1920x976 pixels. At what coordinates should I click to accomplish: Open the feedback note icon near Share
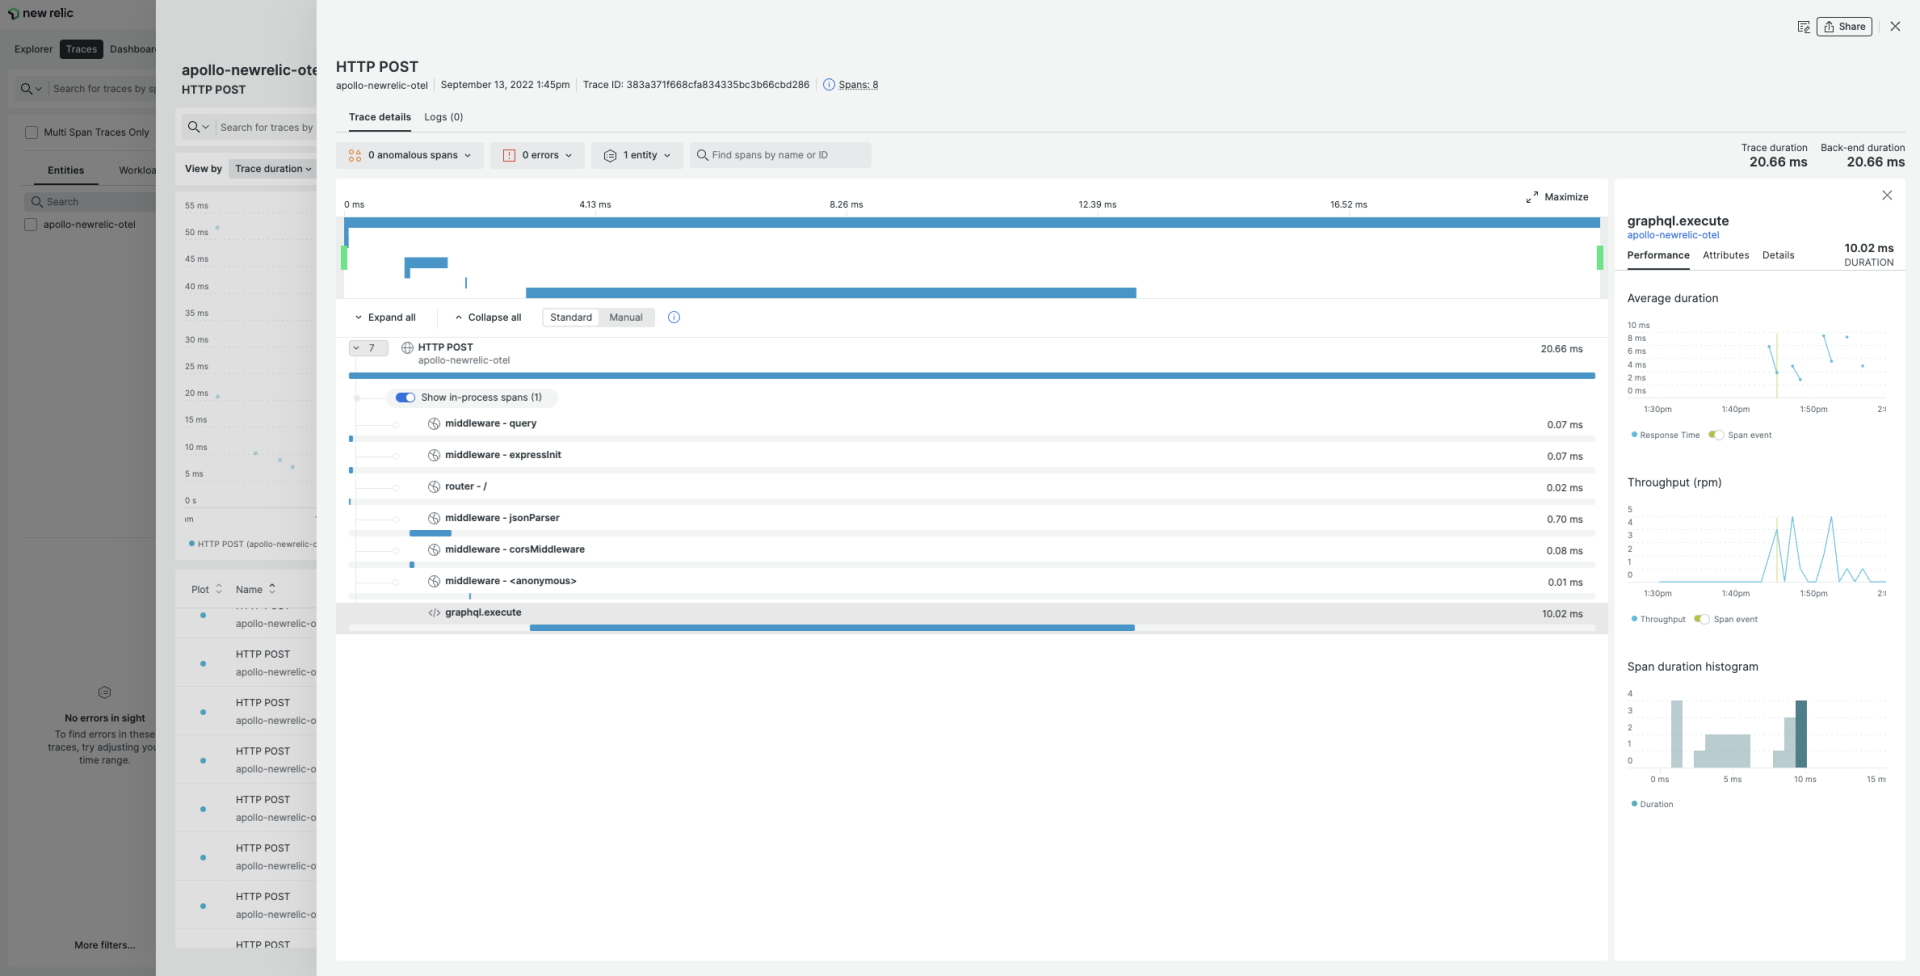pyautogui.click(x=1803, y=27)
